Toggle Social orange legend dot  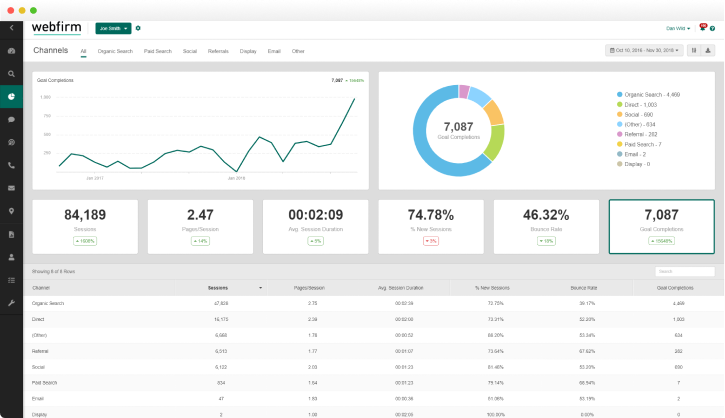tap(620, 114)
